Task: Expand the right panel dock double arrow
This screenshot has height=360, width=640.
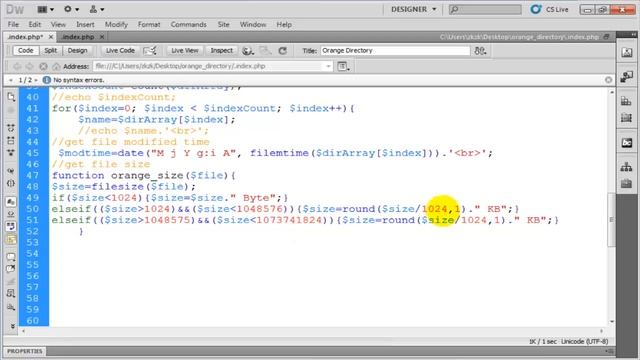Action: pyautogui.click(x=633, y=35)
